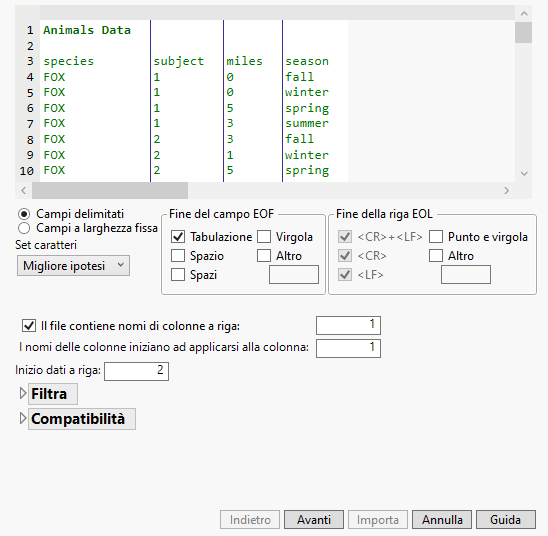548x536 pixels.
Task: Click the 'season' header in preview
Action: [307, 61]
